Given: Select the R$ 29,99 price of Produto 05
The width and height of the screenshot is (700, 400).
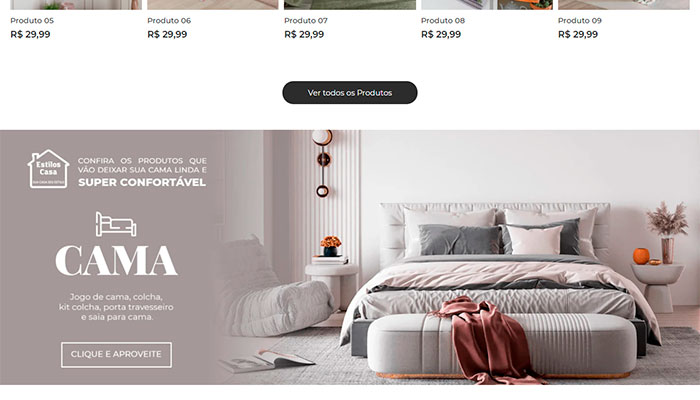Looking at the screenshot, I should click(x=30, y=34).
